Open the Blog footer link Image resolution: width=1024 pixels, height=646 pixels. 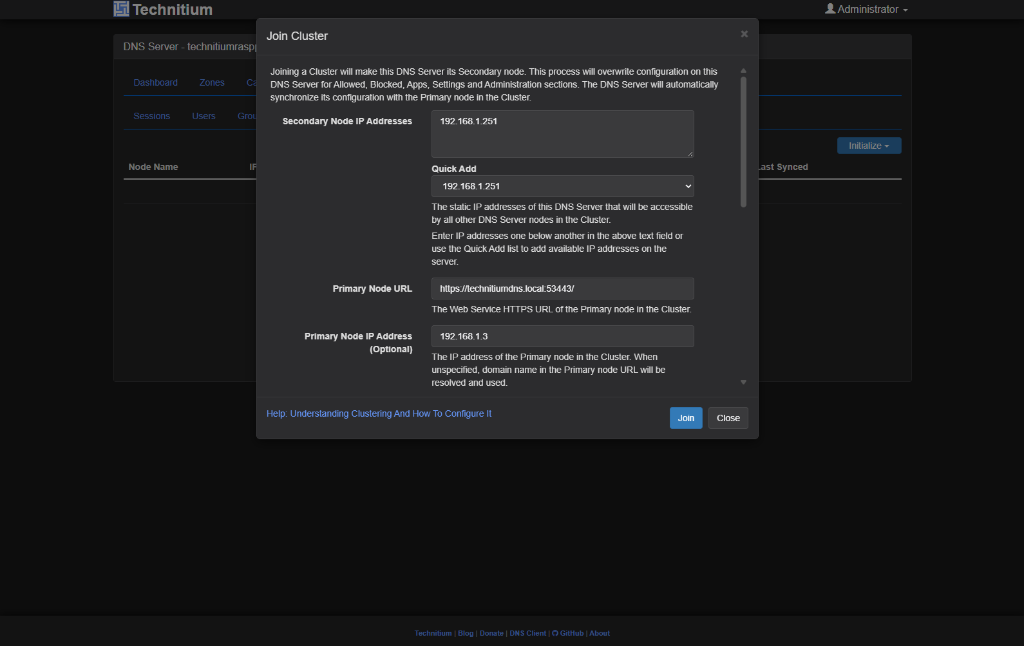tap(466, 634)
